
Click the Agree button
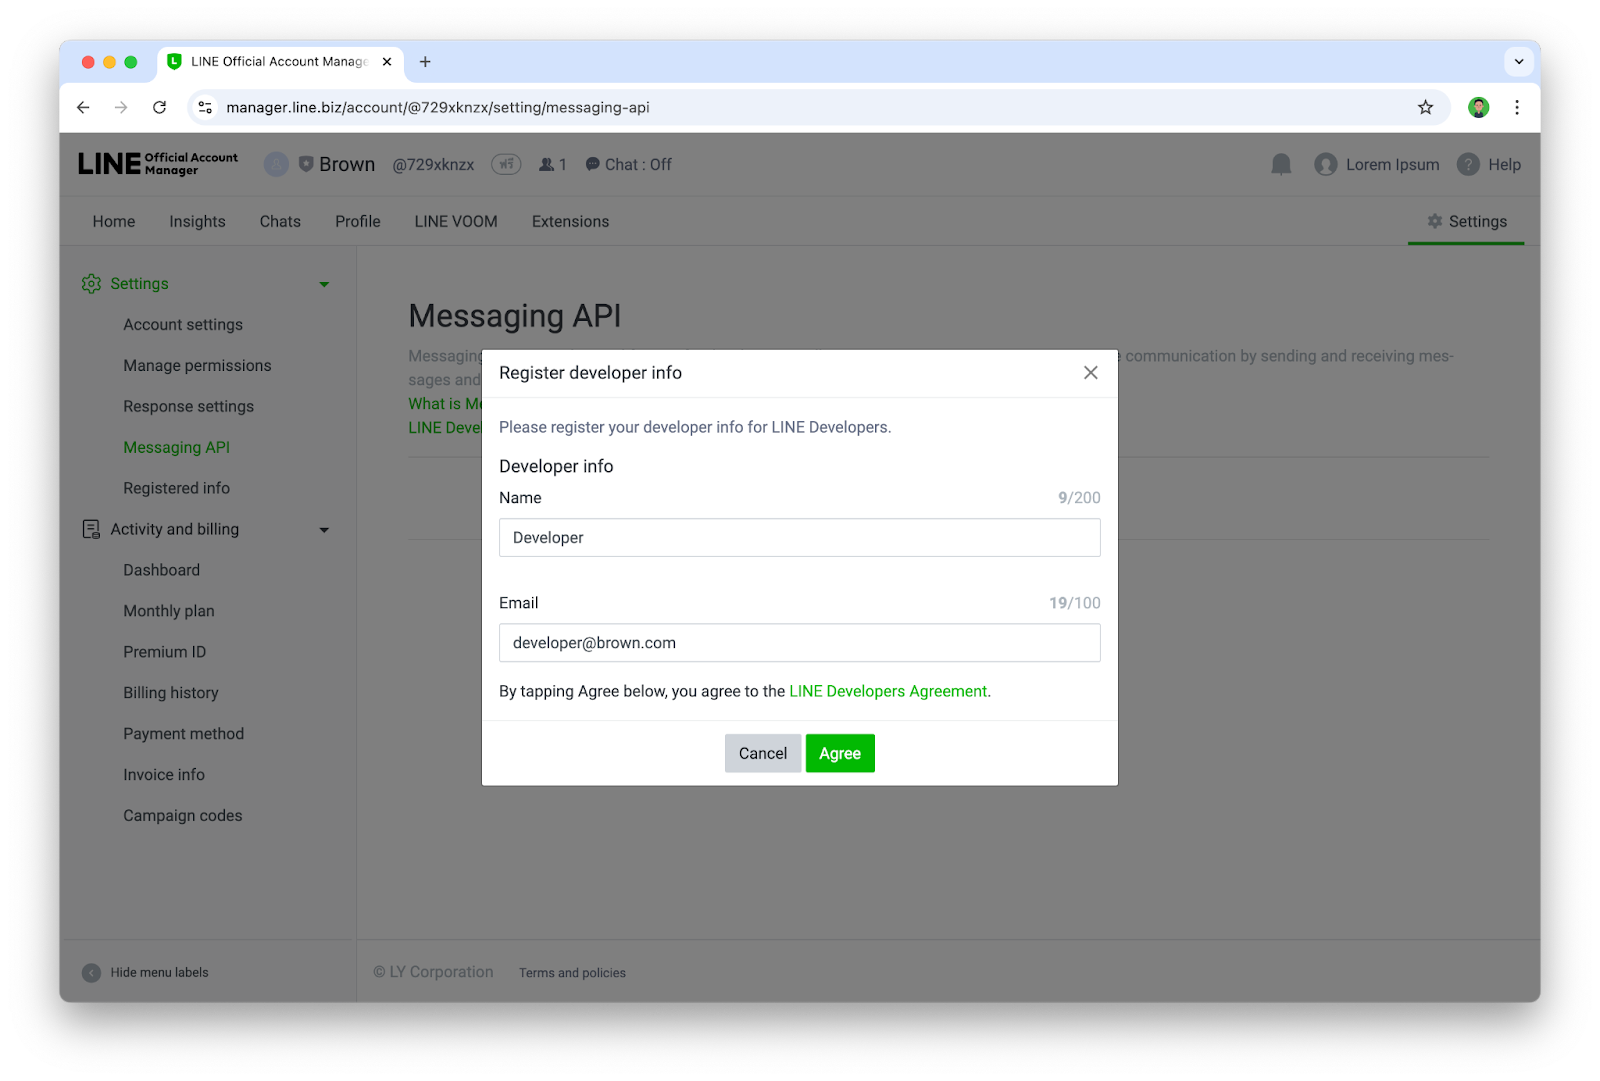(x=840, y=753)
